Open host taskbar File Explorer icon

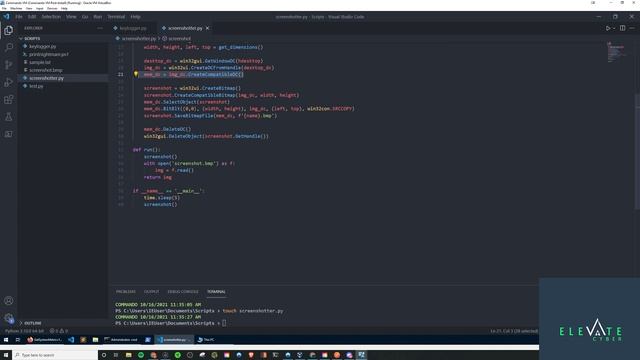(129, 355)
